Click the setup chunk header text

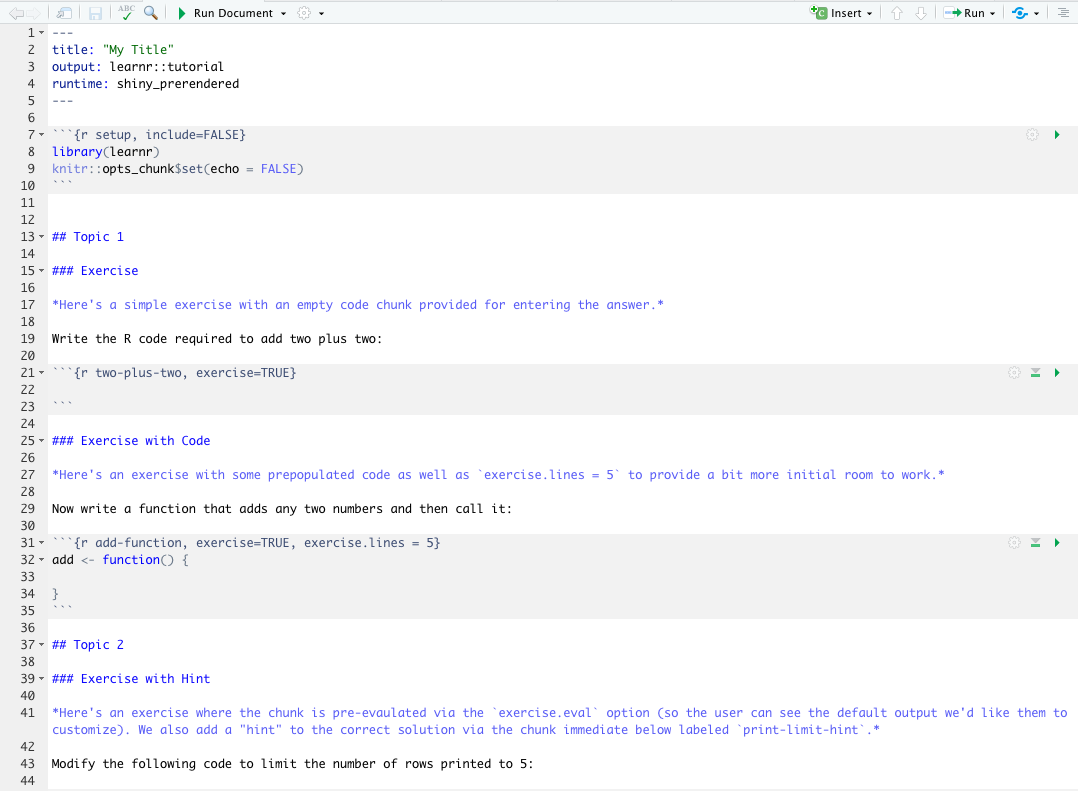coord(148,135)
